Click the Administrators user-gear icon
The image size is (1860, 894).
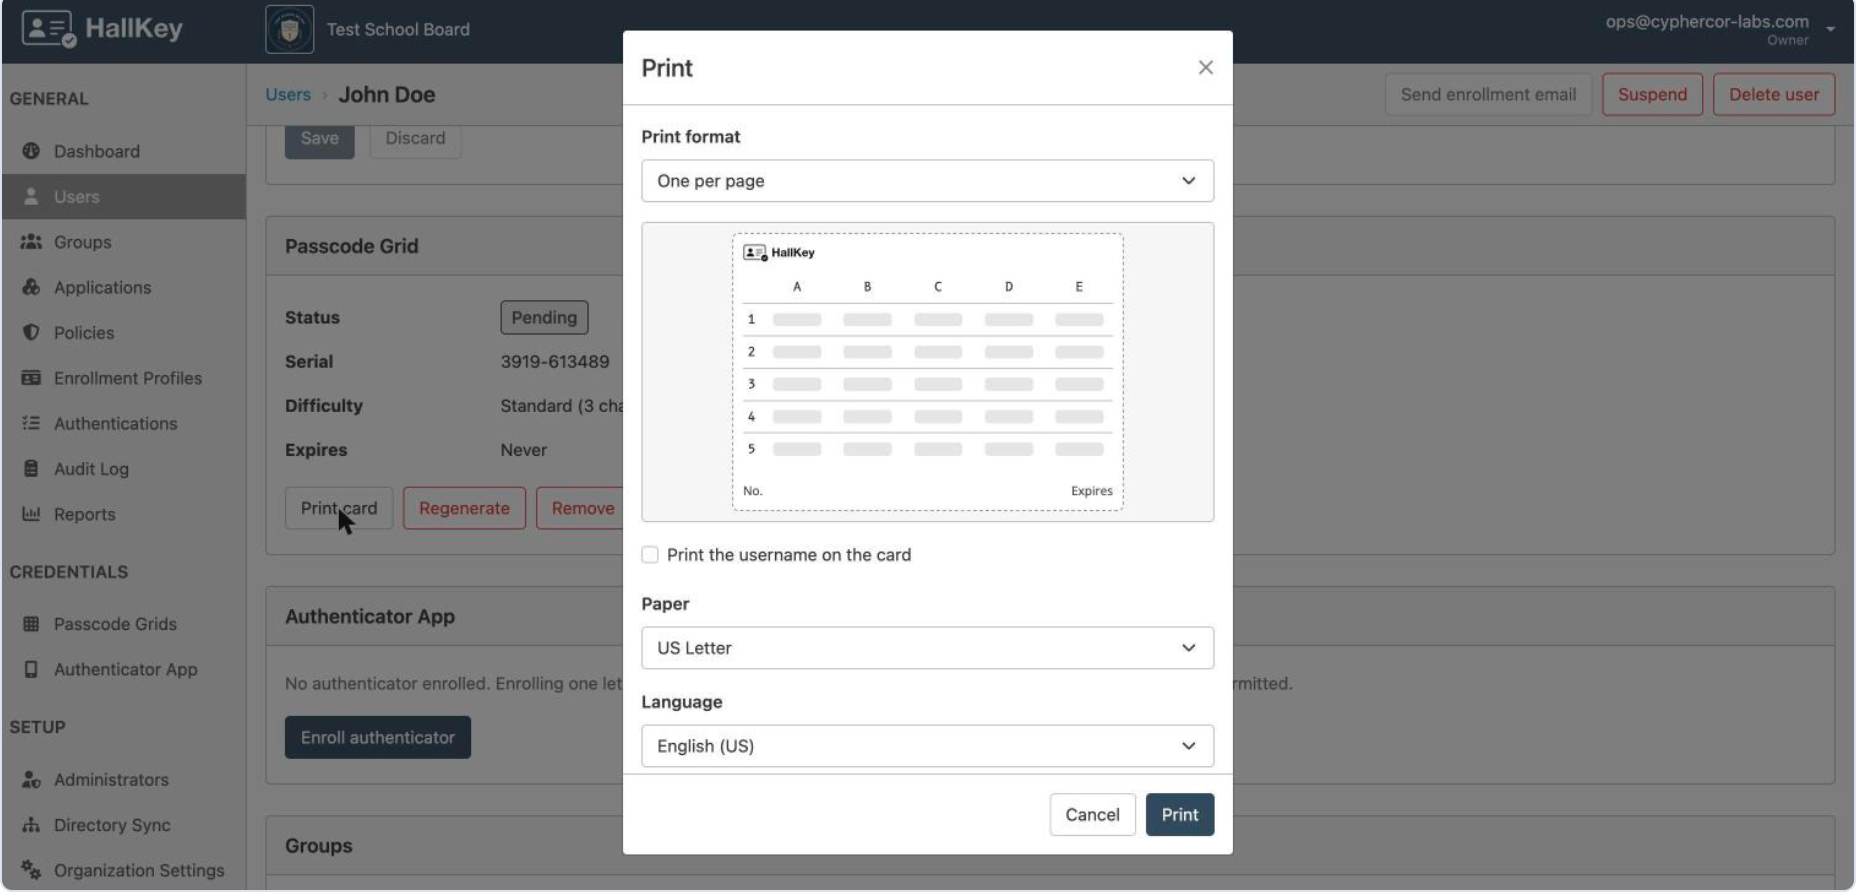(x=31, y=779)
